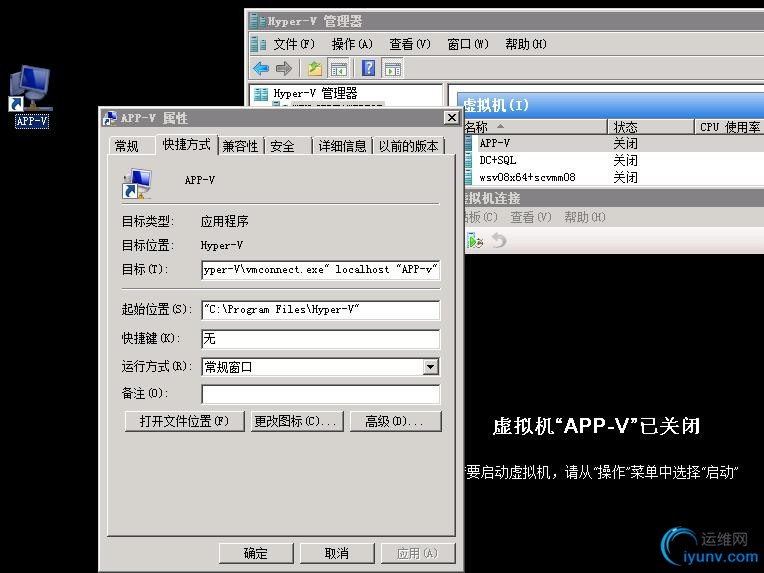The image size is (764, 573).
Task: Click the 关闭 status of DC+SQL
Action: coord(626,160)
